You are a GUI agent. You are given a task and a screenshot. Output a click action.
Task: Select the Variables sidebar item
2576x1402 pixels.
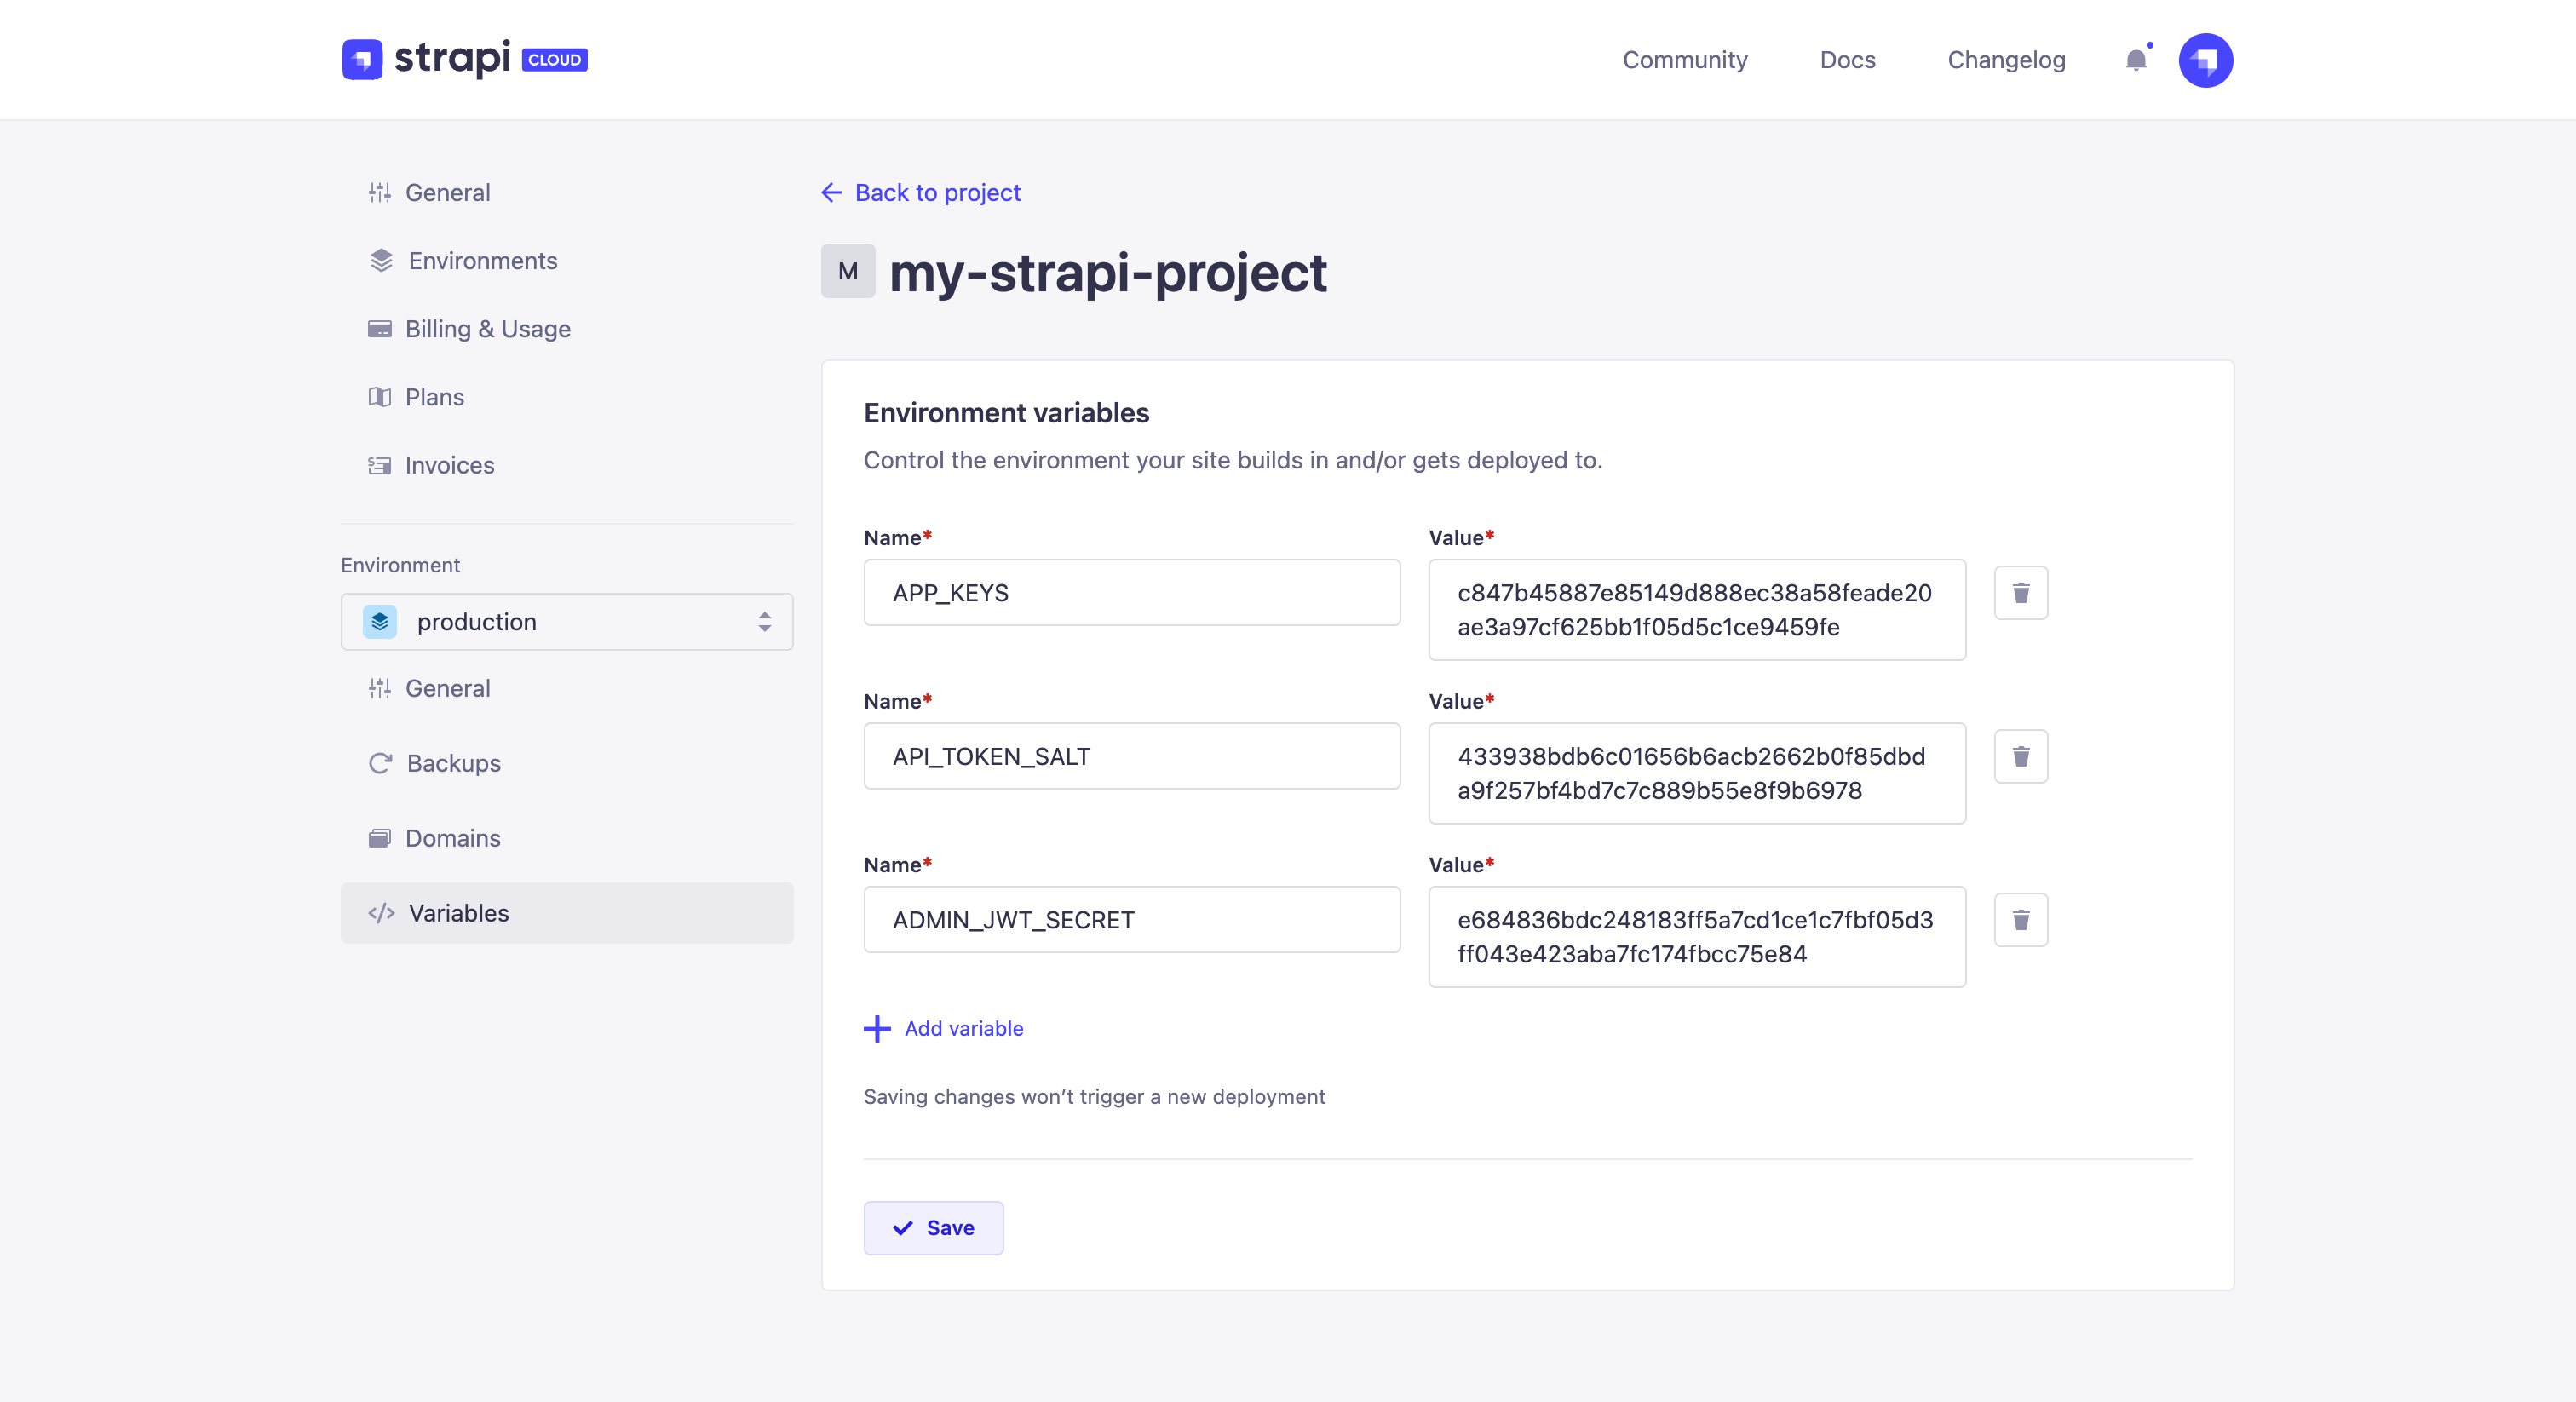point(567,913)
